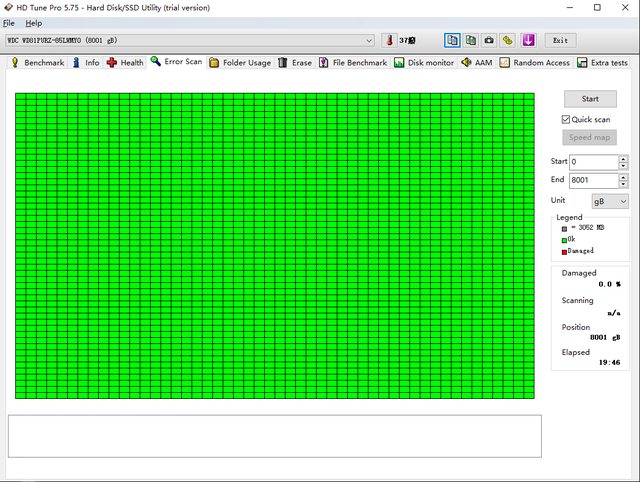
Task: Decrease the End value with down arrow
Action: click(x=624, y=184)
